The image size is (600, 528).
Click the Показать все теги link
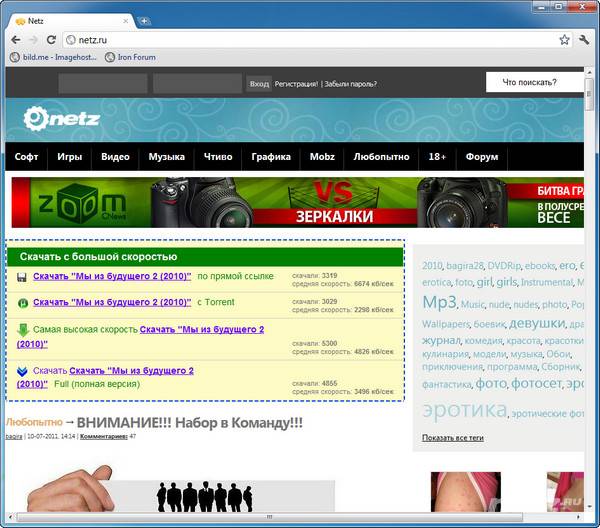[x=452, y=438]
